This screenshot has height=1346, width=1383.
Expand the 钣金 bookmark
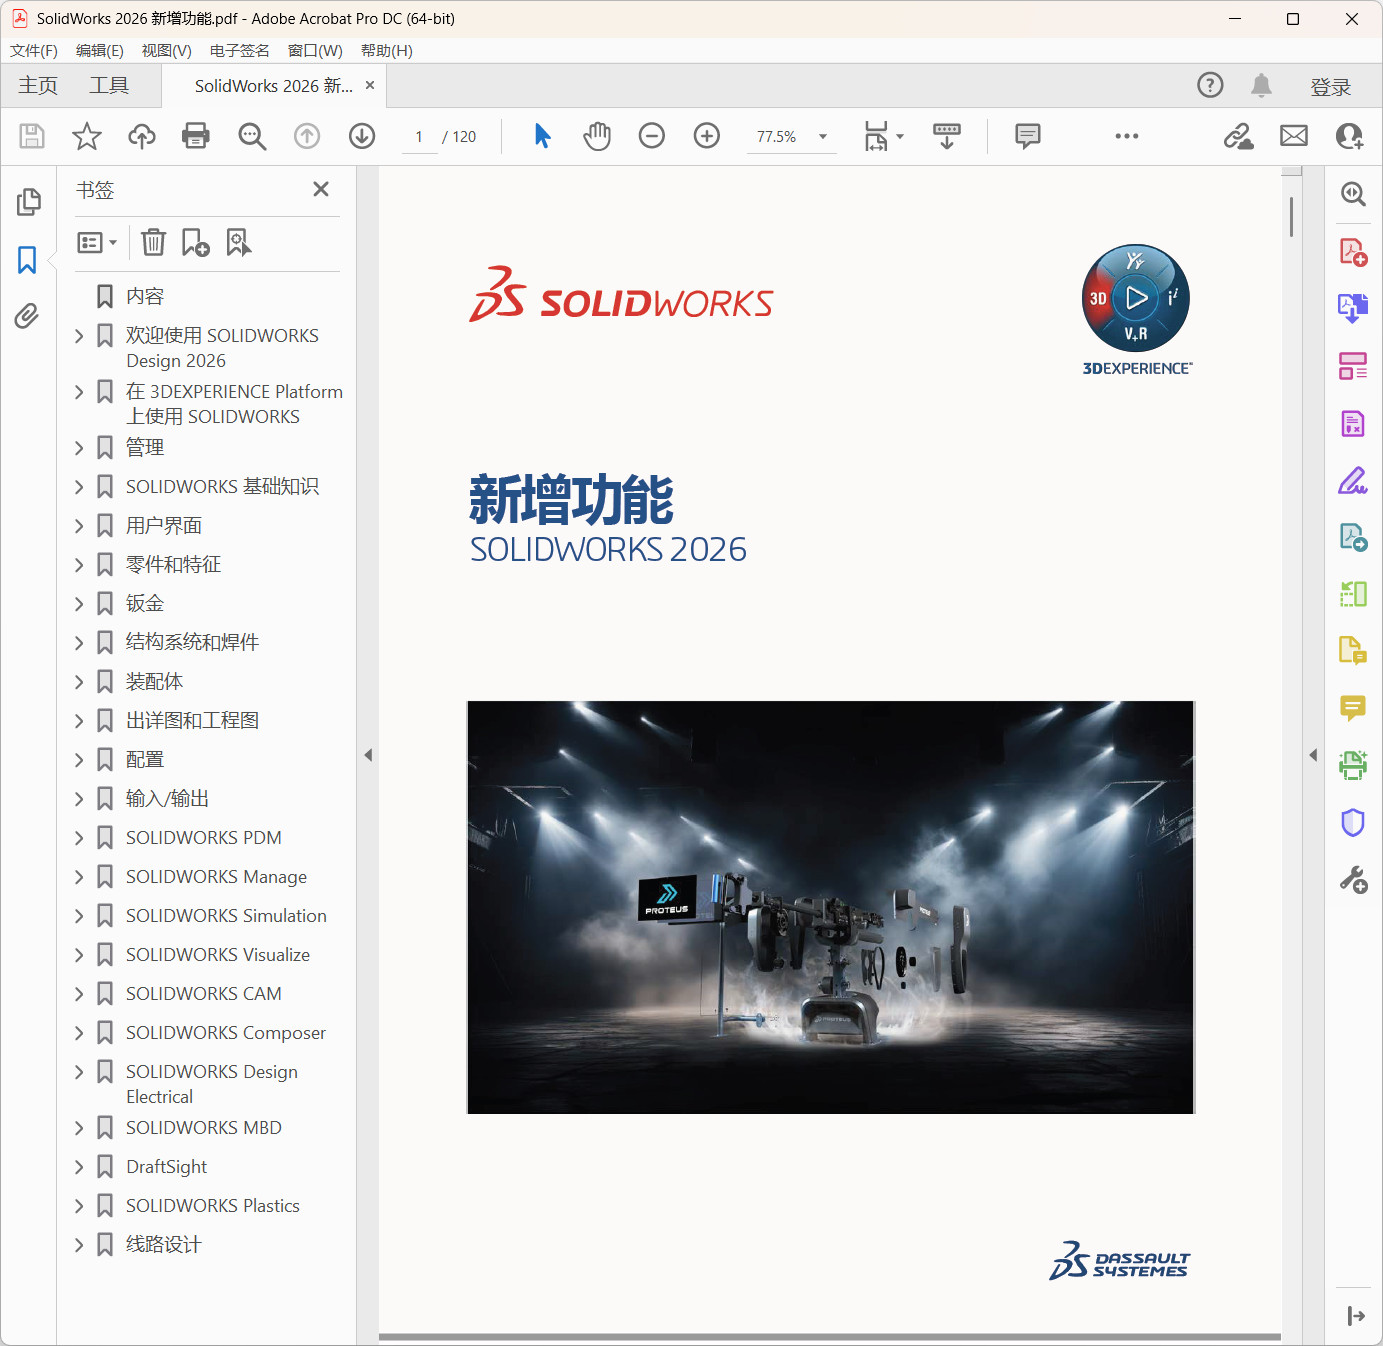point(79,604)
